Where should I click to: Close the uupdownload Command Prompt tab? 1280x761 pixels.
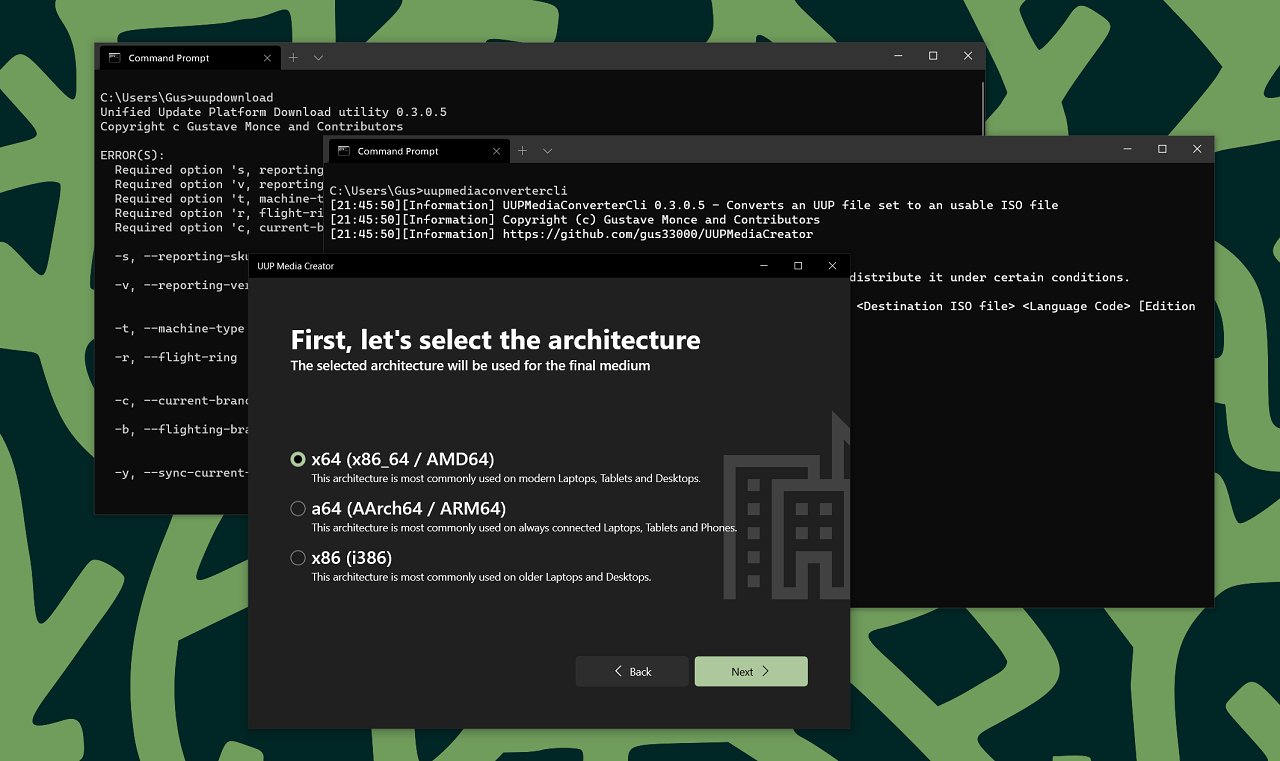click(x=267, y=58)
